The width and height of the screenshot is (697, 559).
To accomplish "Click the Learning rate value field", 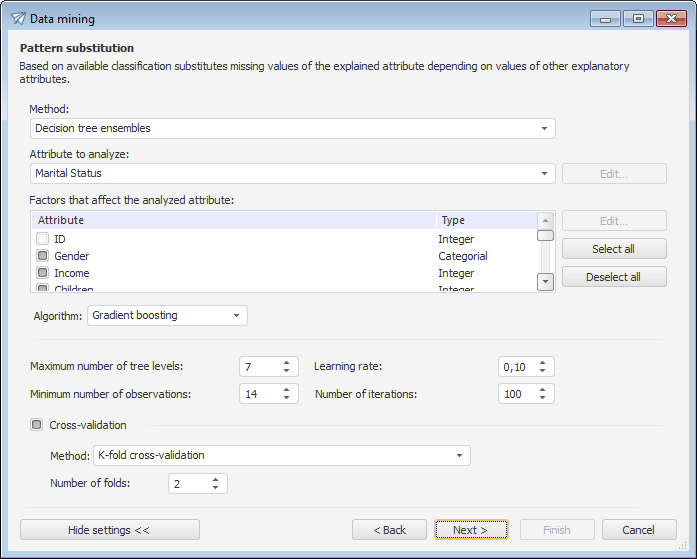I will pyautogui.click(x=516, y=367).
